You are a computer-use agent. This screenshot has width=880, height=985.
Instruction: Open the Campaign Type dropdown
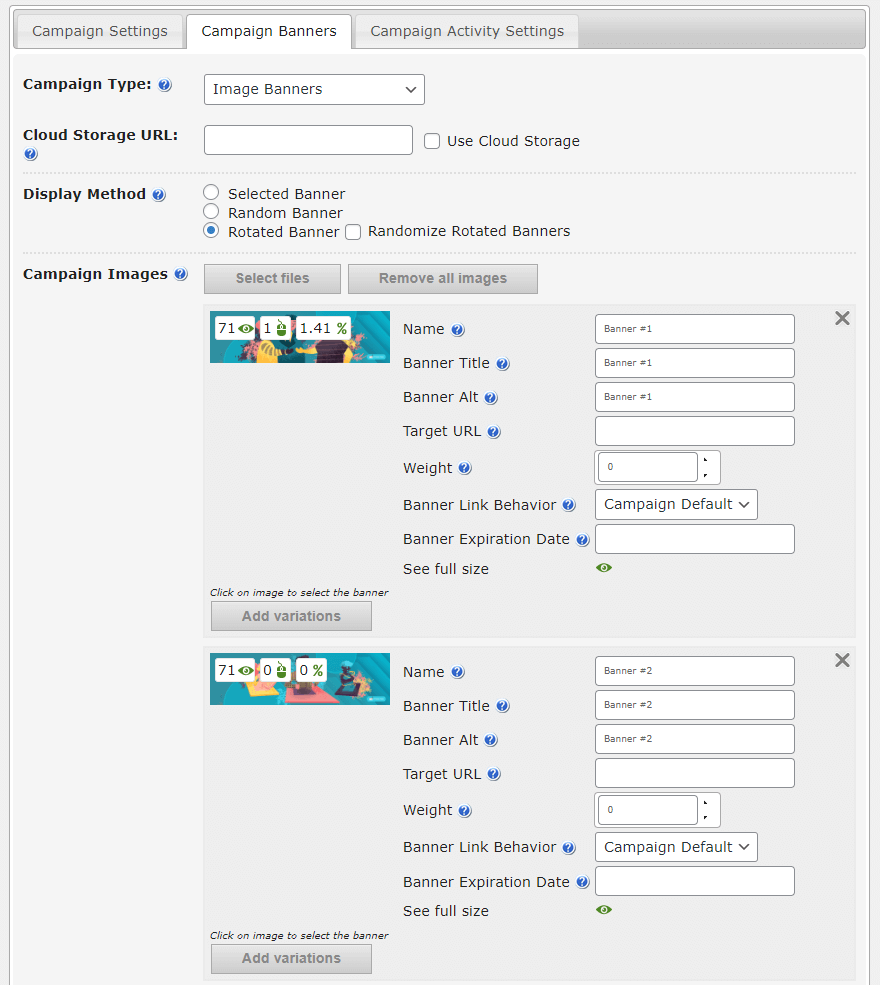pyautogui.click(x=314, y=89)
